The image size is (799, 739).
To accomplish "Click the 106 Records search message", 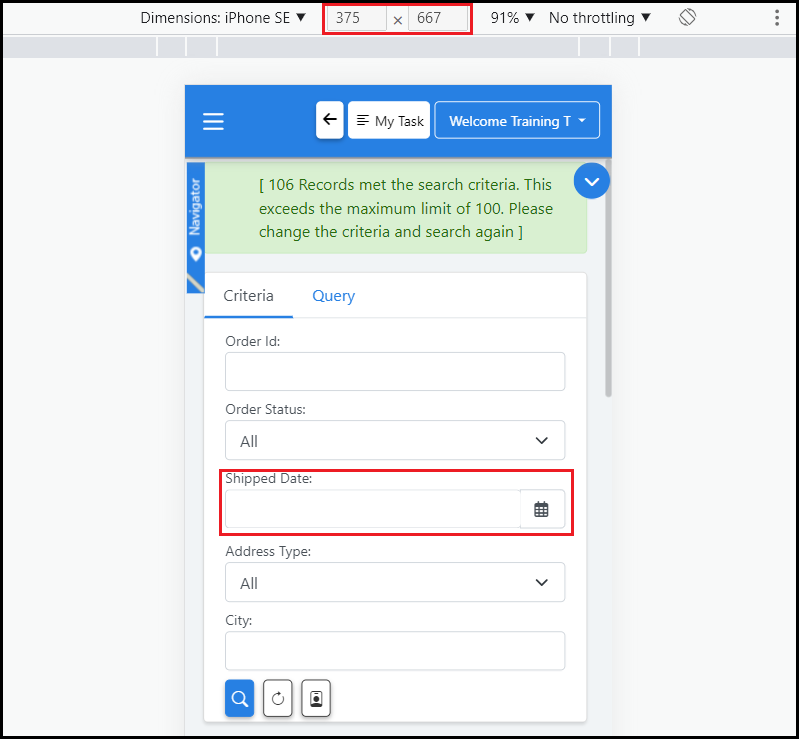I will (x=406, y=208).
